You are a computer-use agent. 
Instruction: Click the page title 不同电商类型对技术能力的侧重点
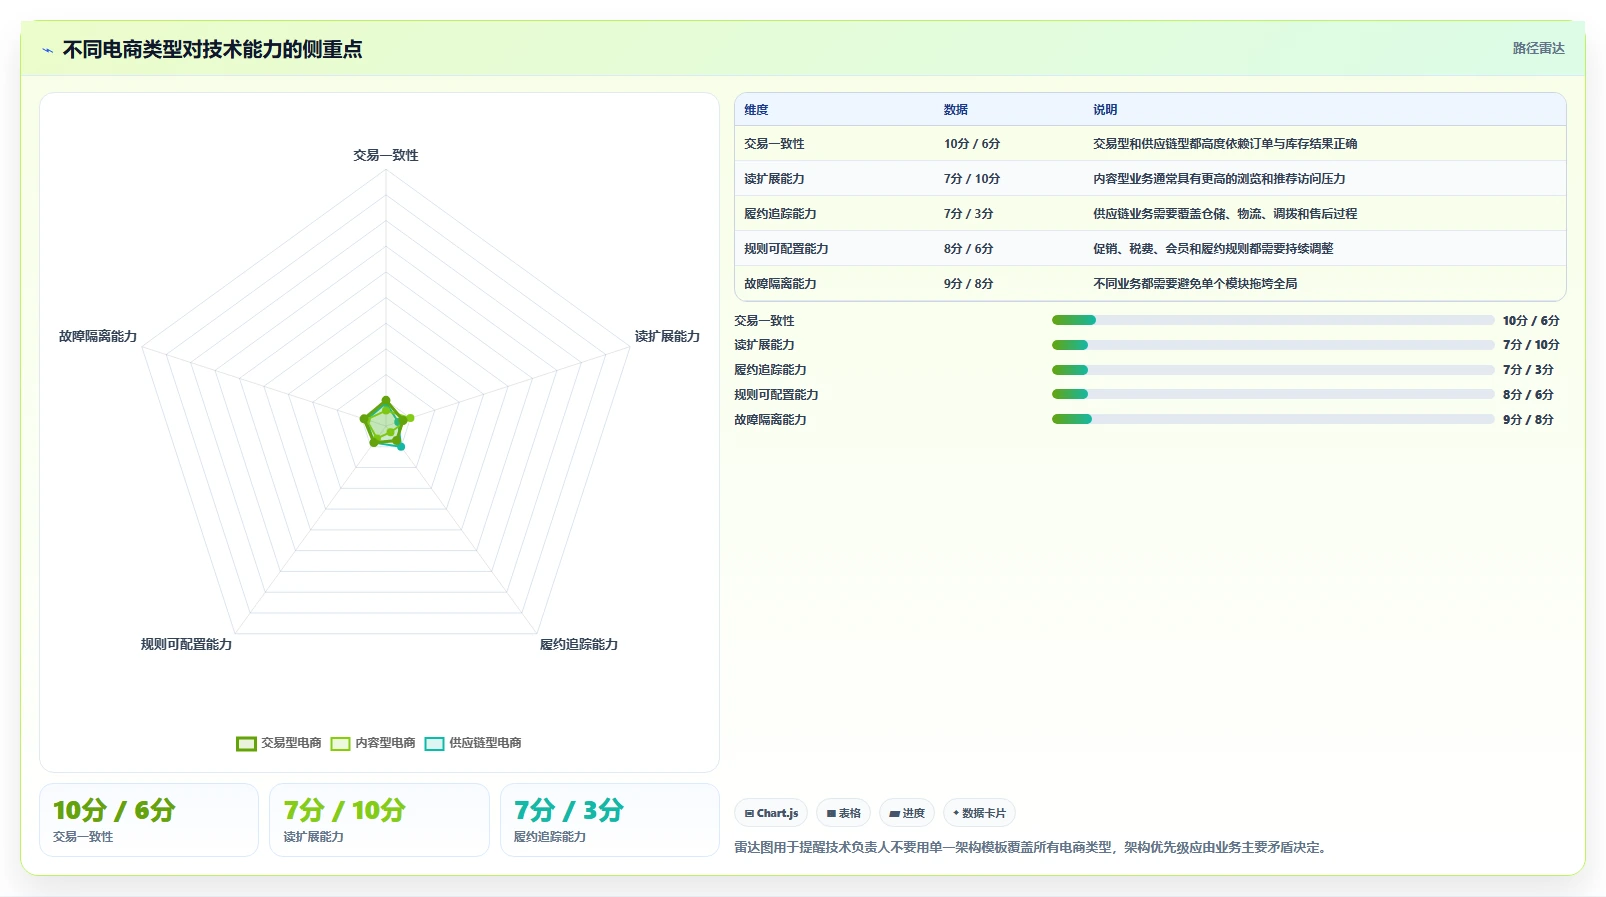(212, 49)
